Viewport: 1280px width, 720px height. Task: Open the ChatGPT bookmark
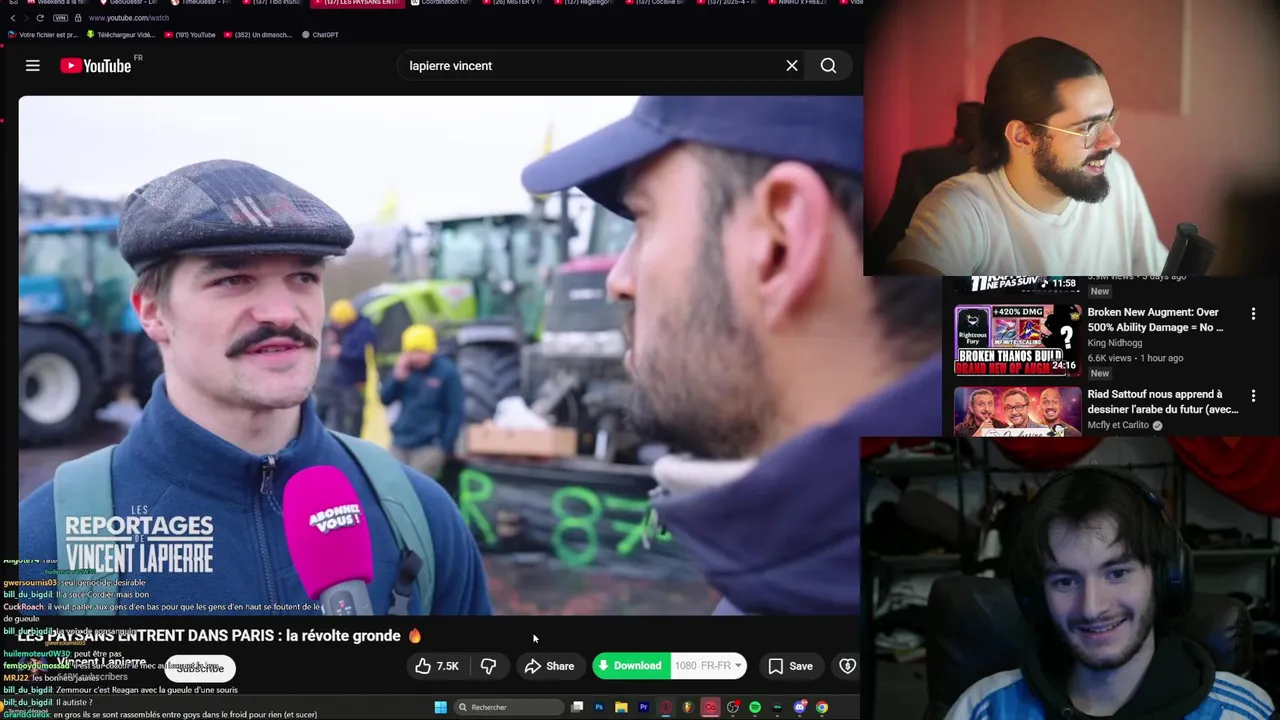320,34
